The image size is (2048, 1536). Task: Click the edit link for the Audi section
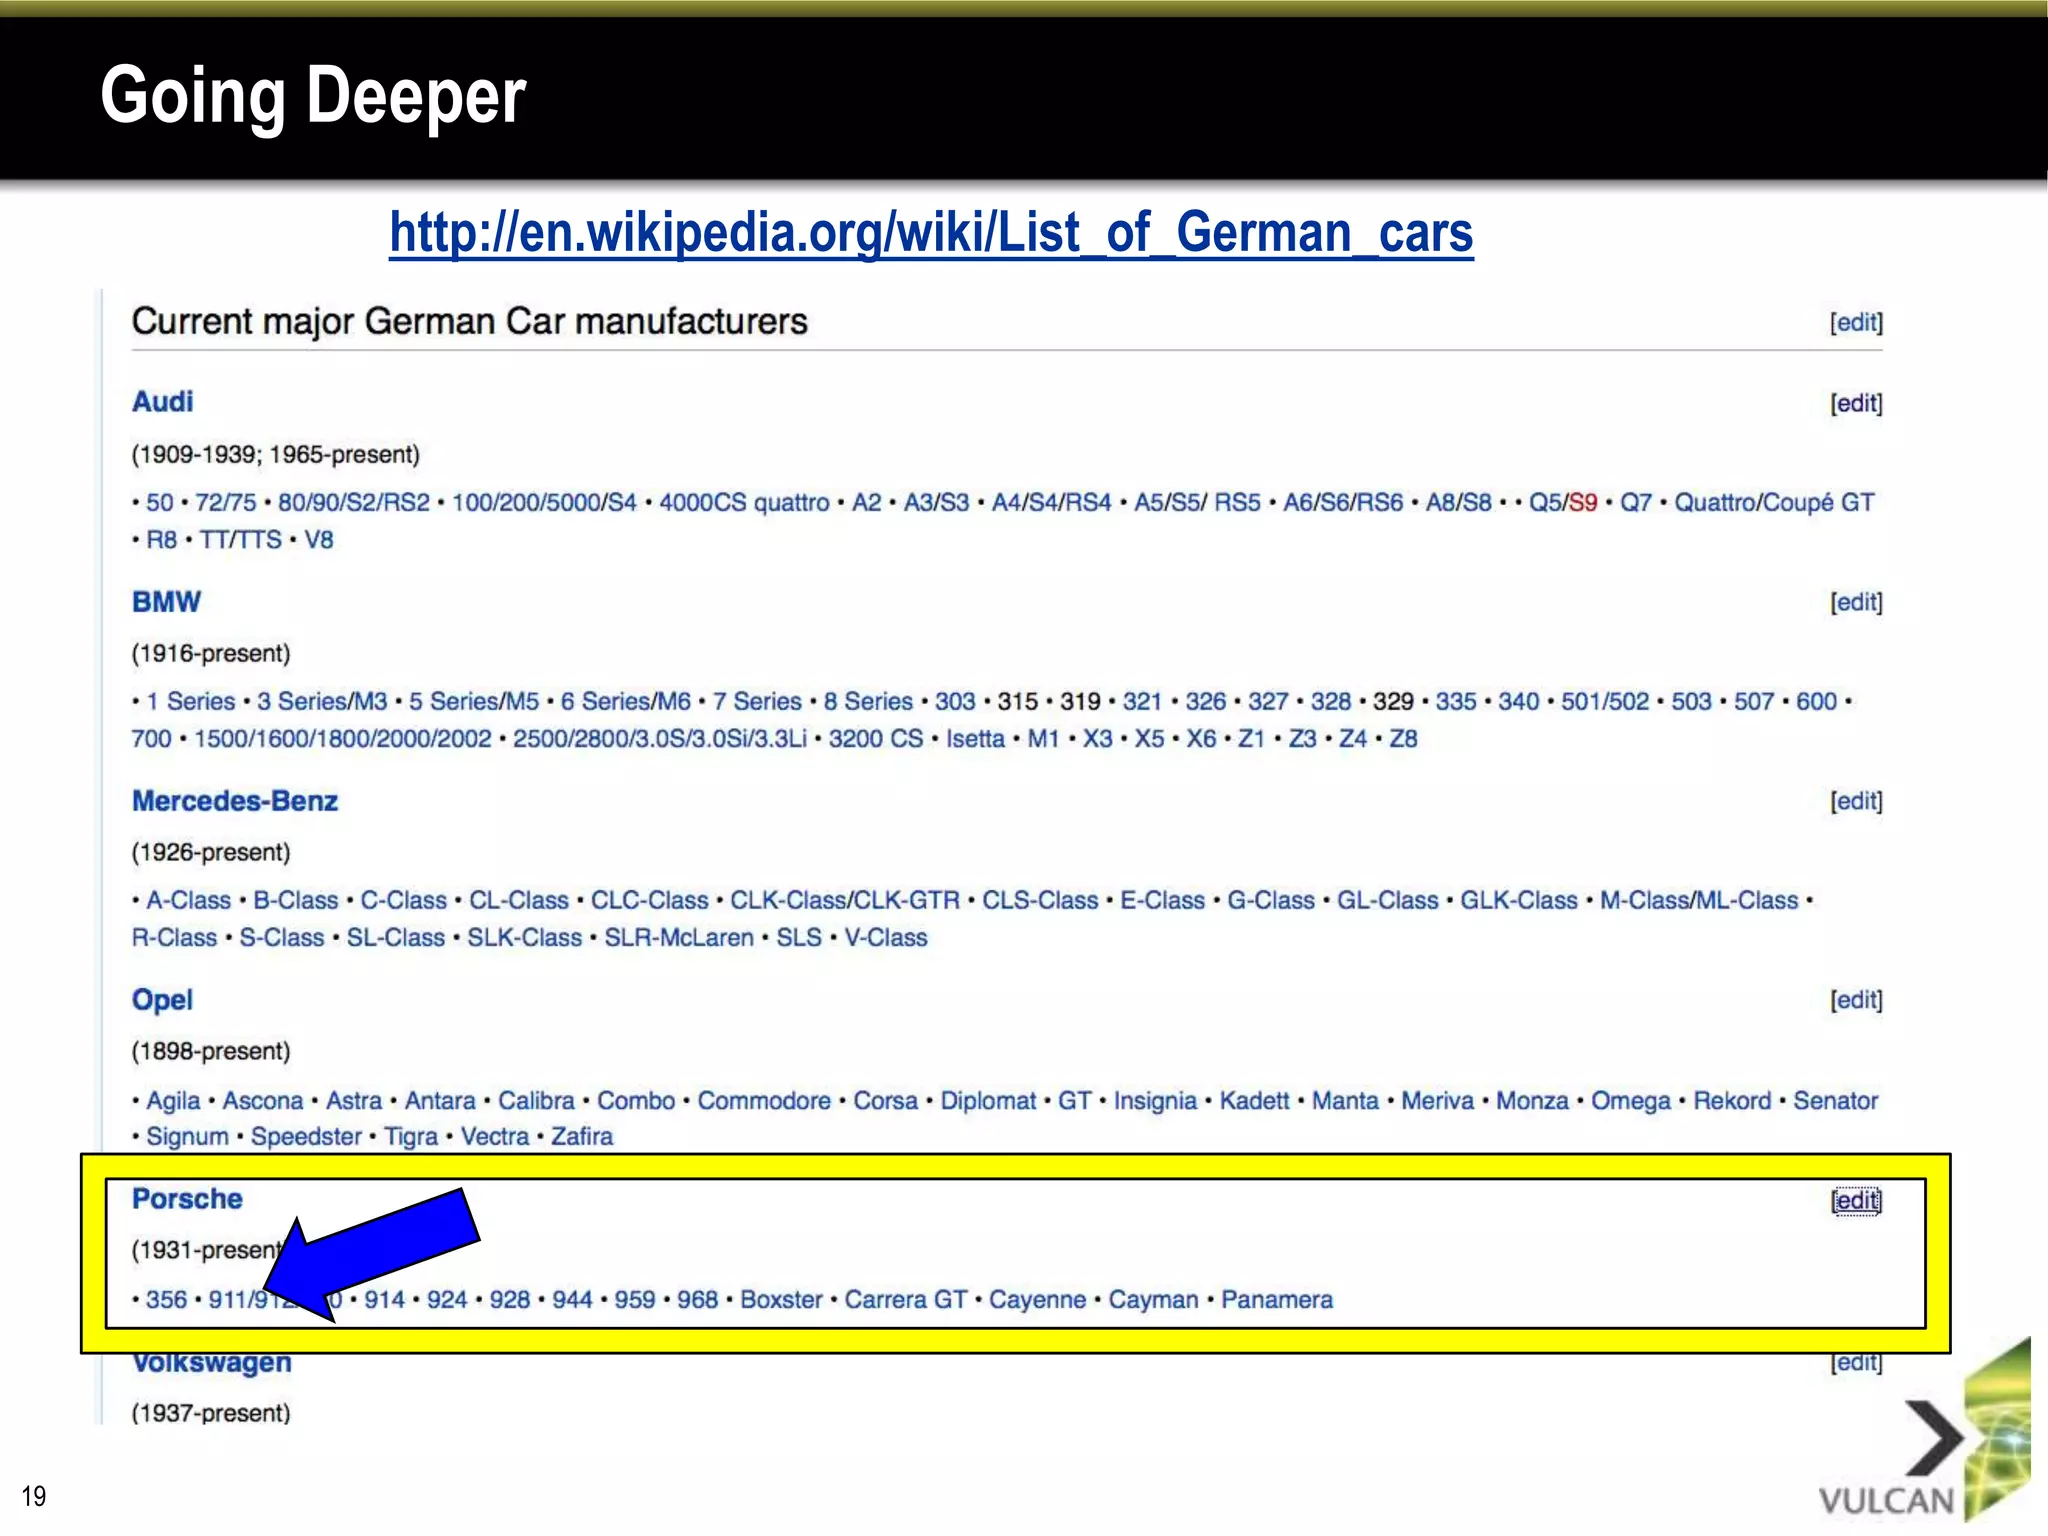[1856, 403]
